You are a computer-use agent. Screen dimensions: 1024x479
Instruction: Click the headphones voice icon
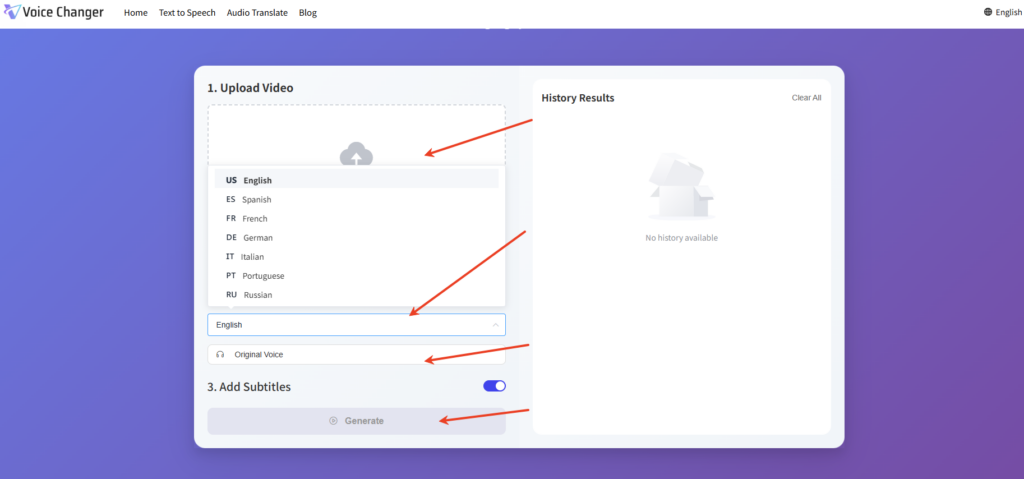tap(220, 354)
